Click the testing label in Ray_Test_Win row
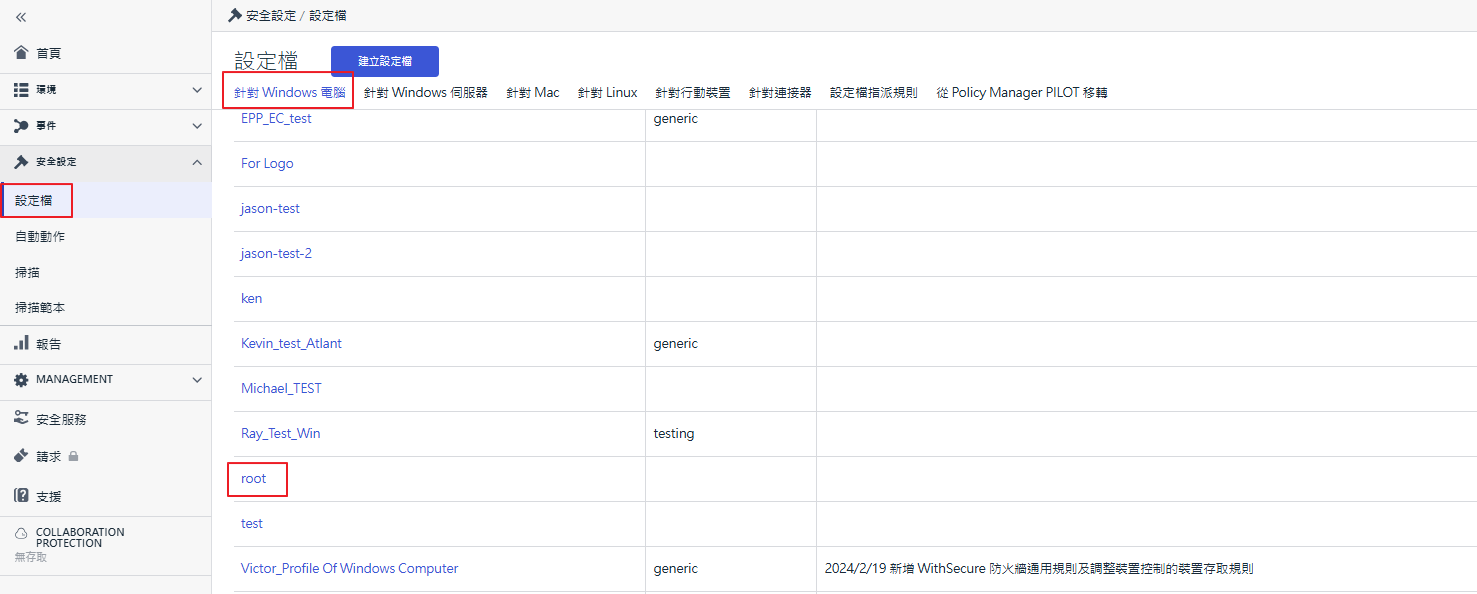The height and width of the screenshot is (594, 1477). (x=674, y=433)
